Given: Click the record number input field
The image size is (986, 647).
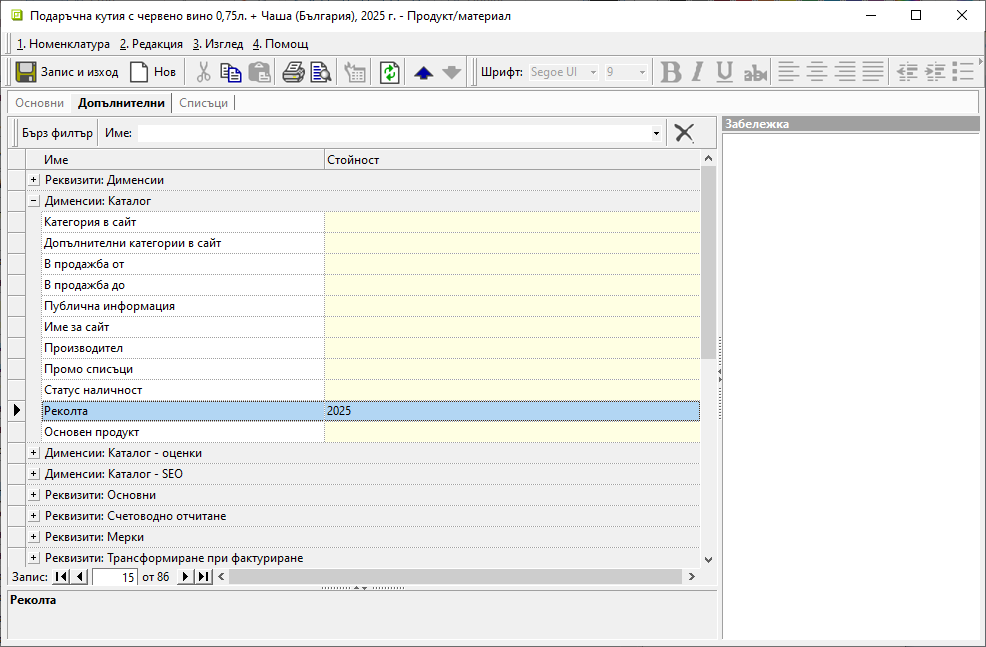Looking at the screenshot, I should tap(114, 577).
